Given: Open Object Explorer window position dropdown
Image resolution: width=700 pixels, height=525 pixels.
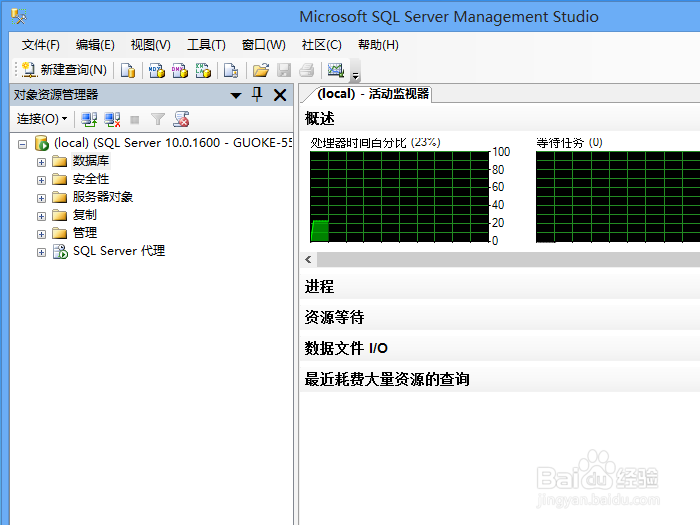Looking at the screenshot, I should (236, 95).
